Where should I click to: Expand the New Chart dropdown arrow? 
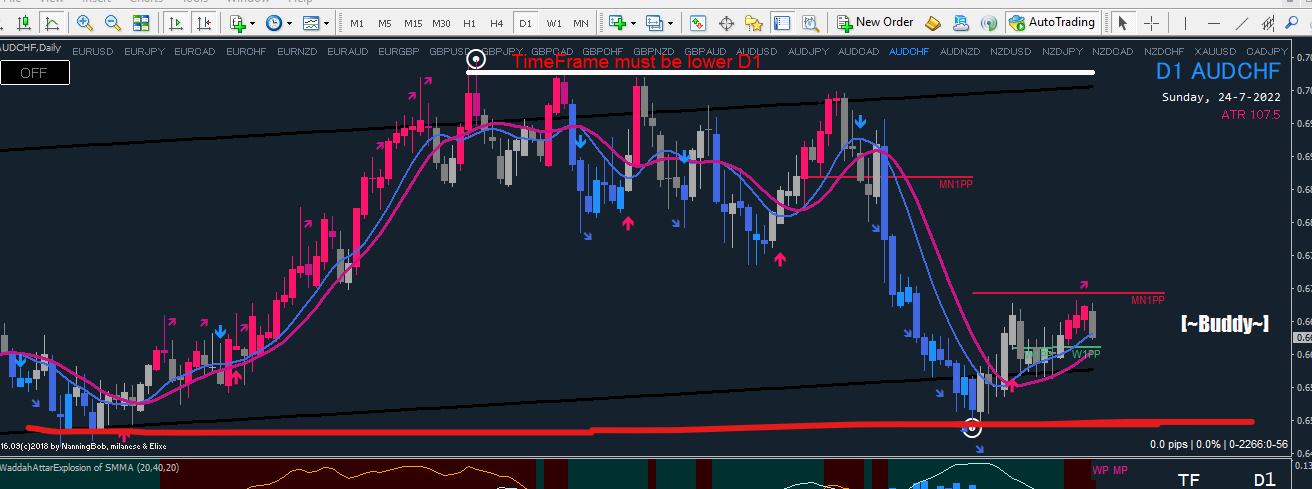click(634, 22)
